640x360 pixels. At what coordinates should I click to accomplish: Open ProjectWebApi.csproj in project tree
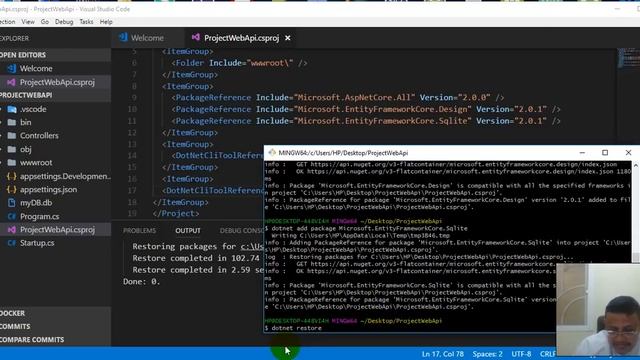coord(57,230)
